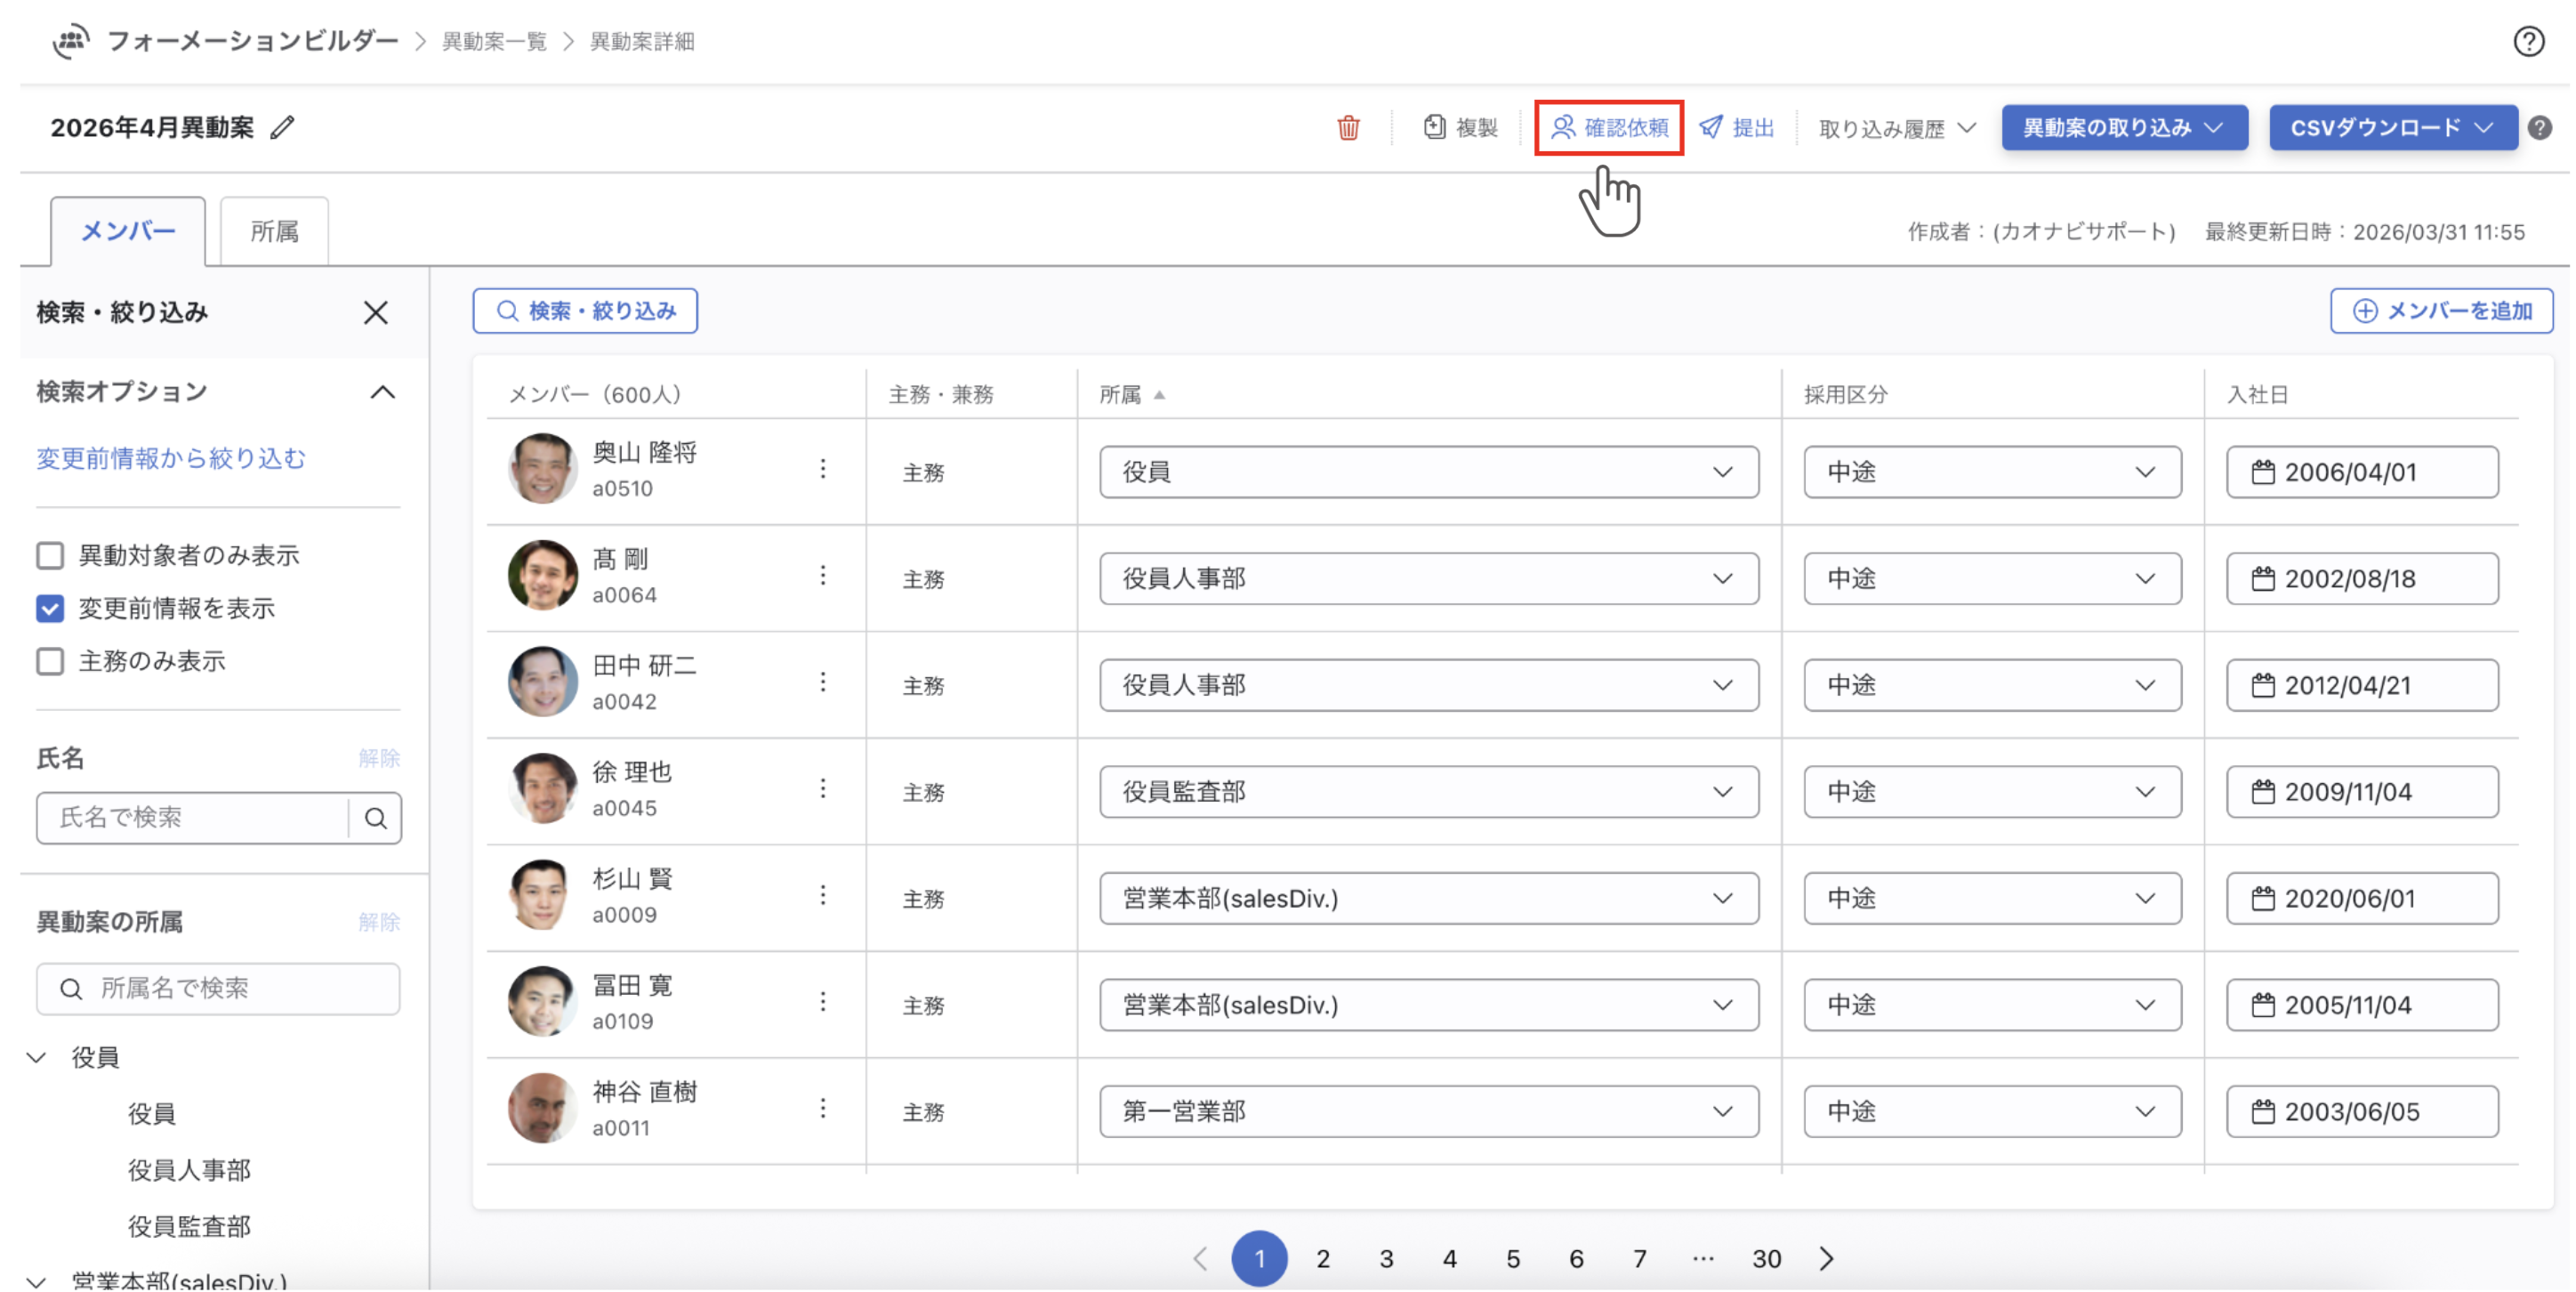Switch to the 所属 tab
The width and height of the screenshot is (2576, 1292).
pos(274,232)
